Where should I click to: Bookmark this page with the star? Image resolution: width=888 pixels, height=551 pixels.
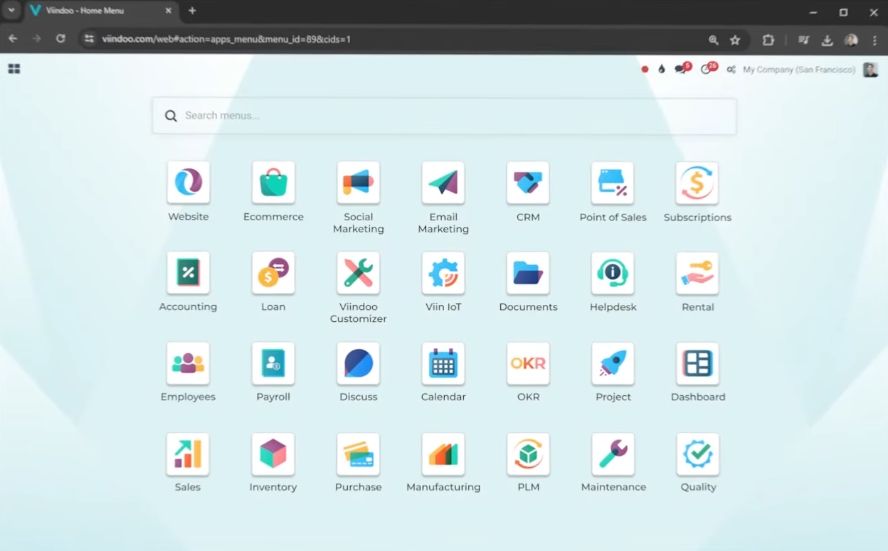pyautogui.click(x=735, y=40)
